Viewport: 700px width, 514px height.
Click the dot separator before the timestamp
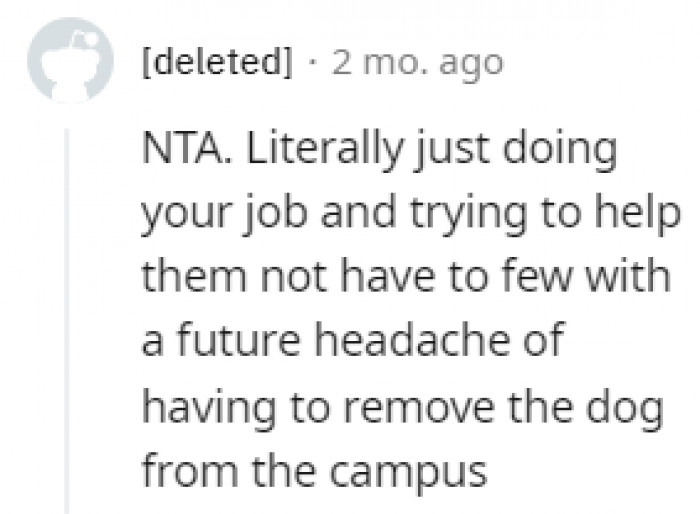[x=313, y=64]
